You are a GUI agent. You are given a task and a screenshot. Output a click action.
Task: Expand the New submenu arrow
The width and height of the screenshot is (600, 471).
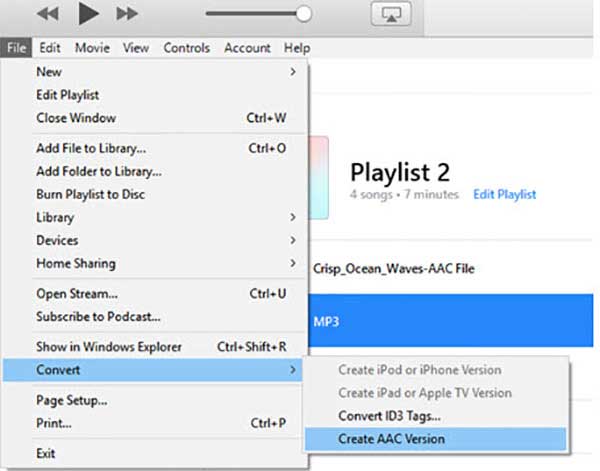(293, 72)
